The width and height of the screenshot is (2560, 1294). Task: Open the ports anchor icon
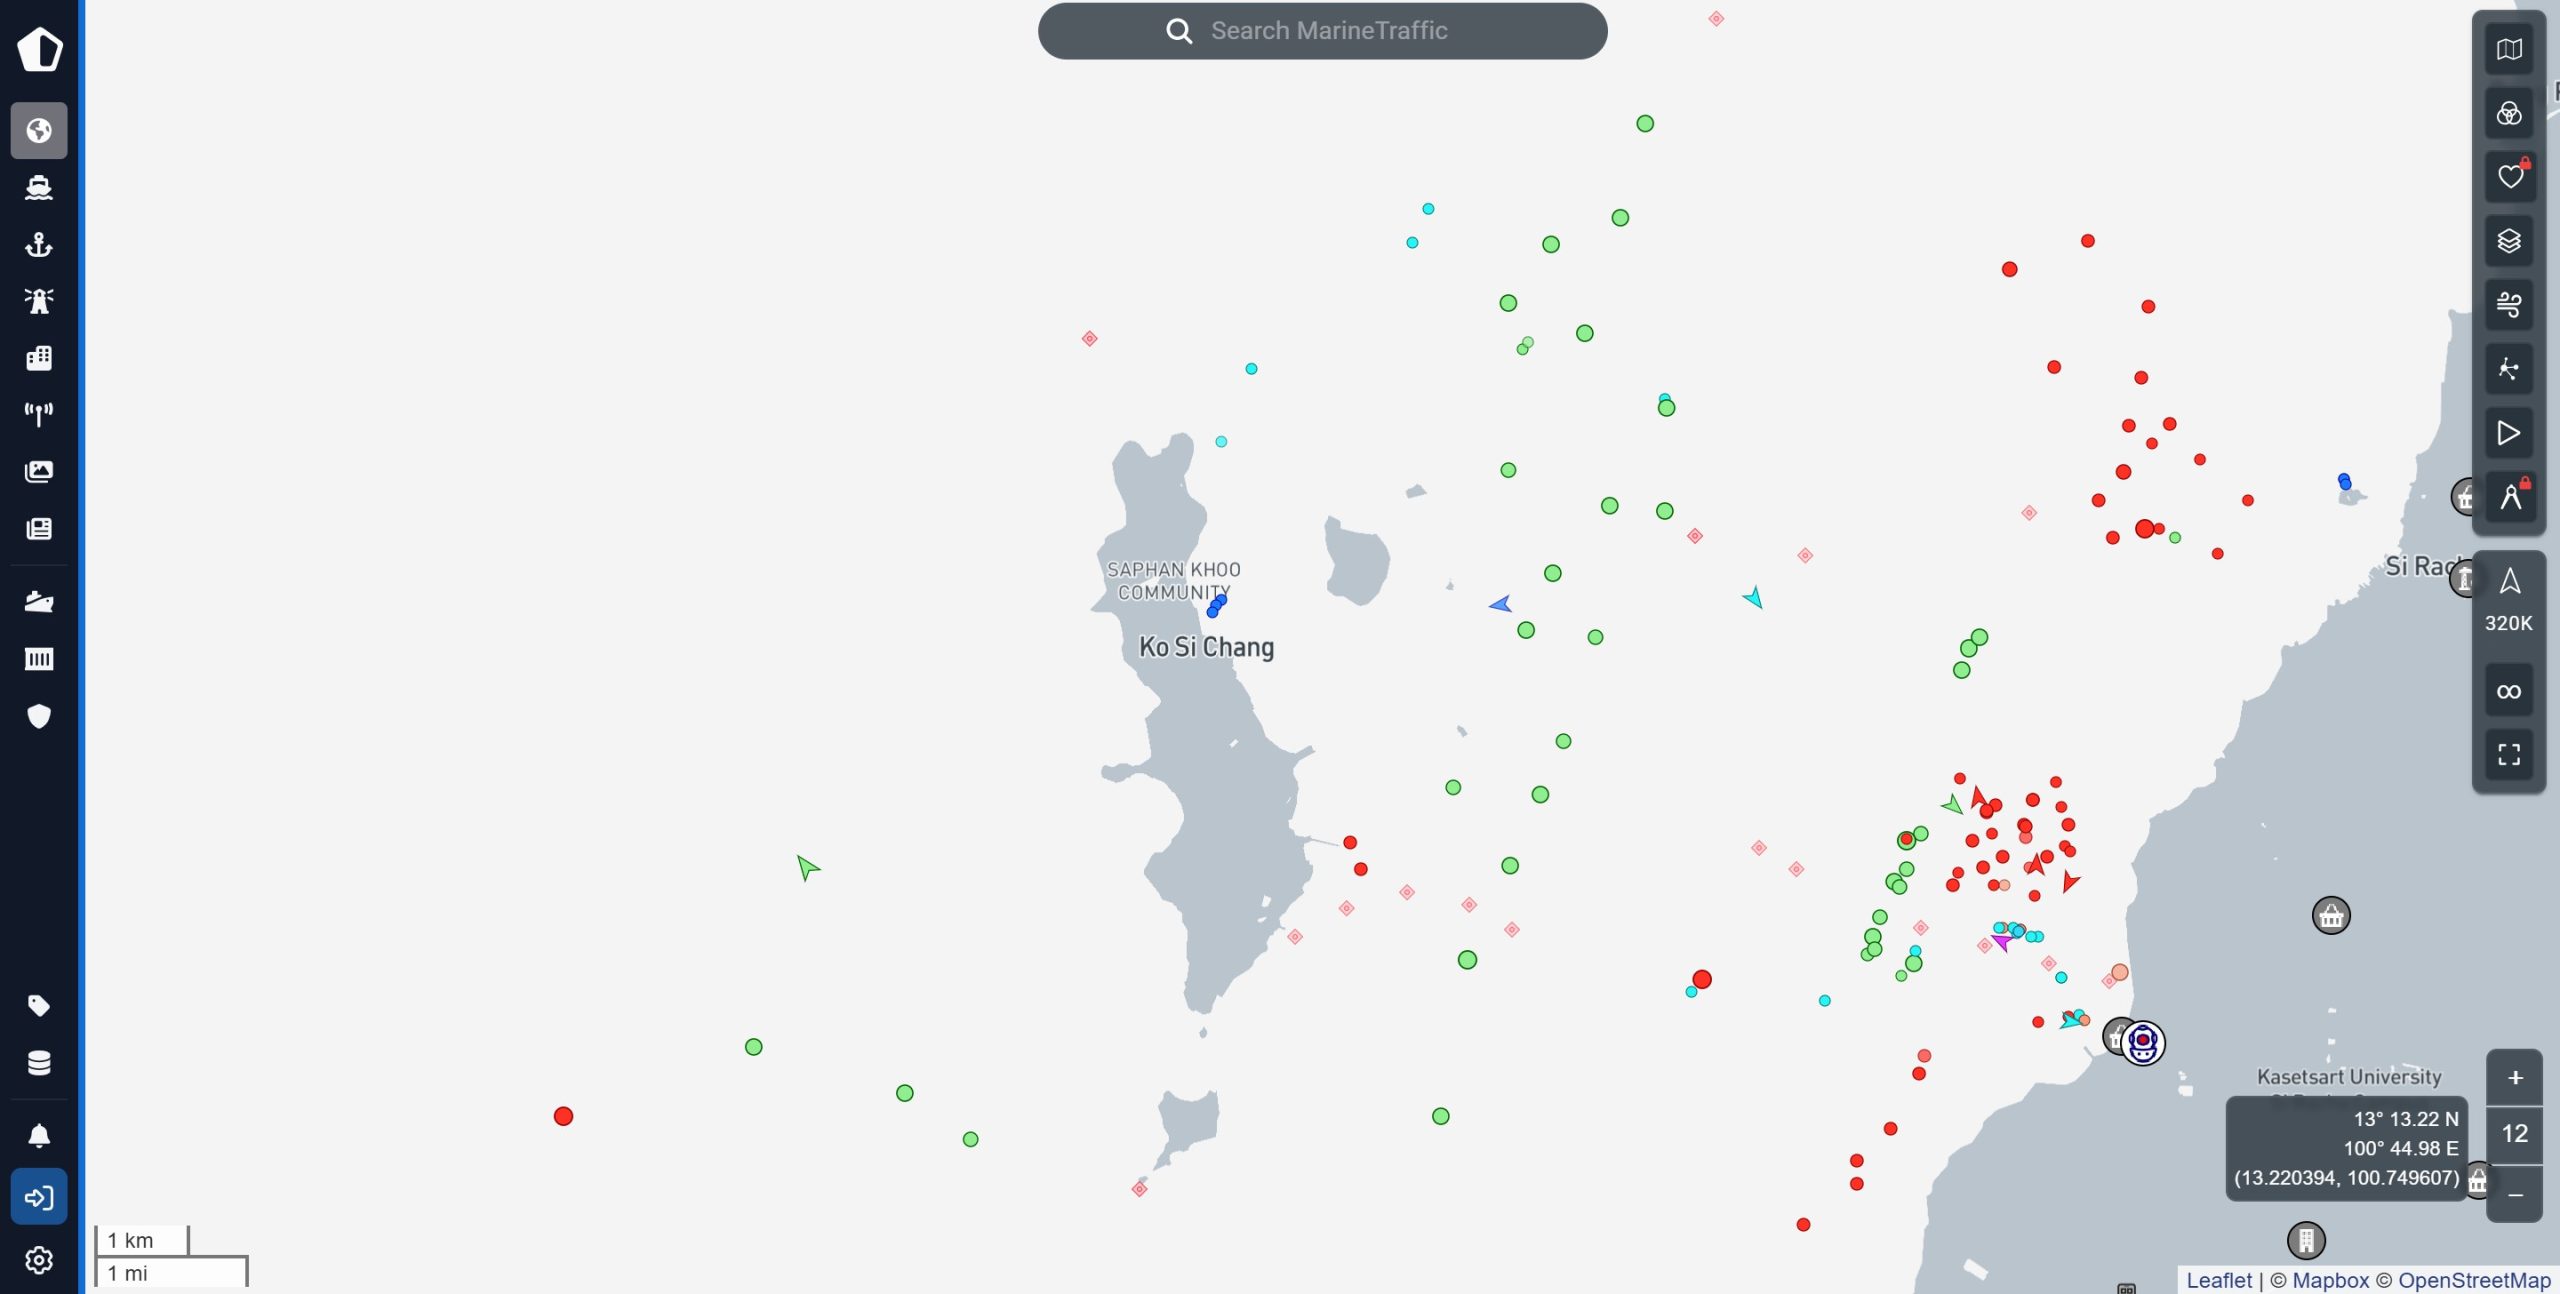pos(39,245)
